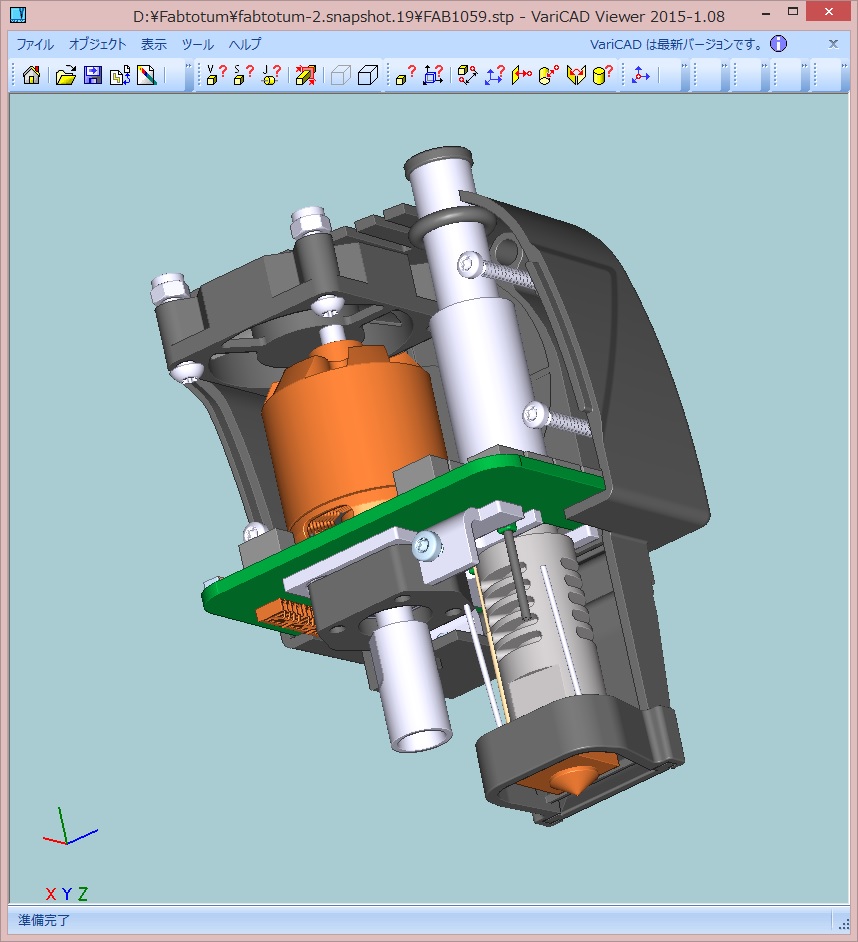Screen dimensions: 858x942
Task: Click the blue info icon beside update message
Action: click(x=778, y=44)
